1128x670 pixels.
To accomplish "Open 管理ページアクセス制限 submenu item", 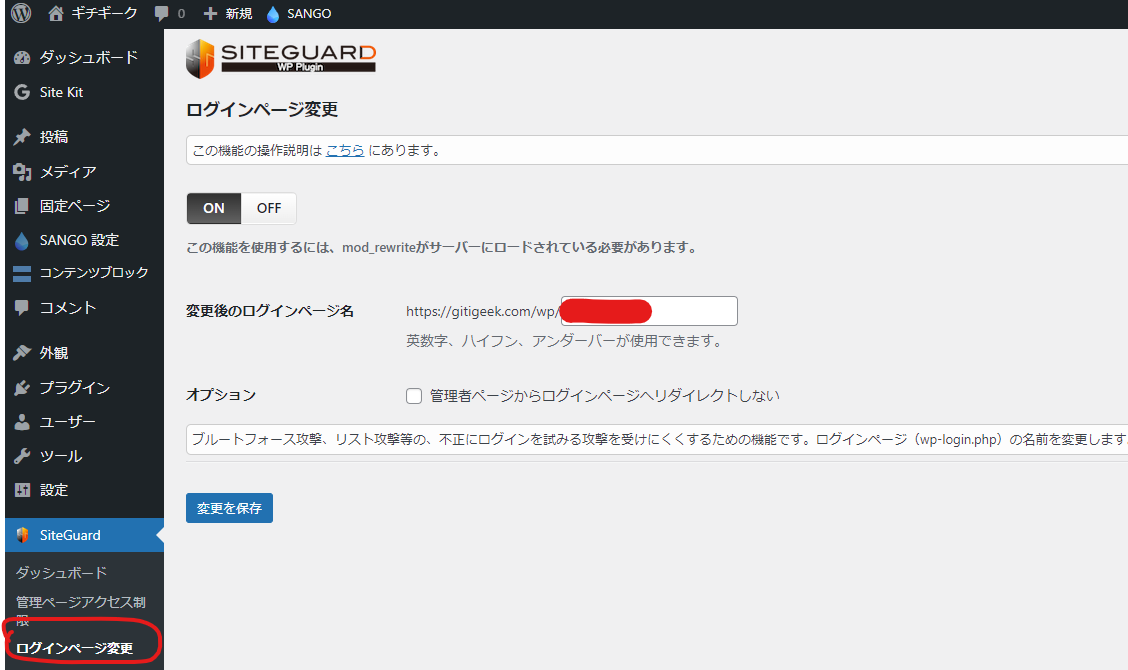I will [x=80, y=602].
